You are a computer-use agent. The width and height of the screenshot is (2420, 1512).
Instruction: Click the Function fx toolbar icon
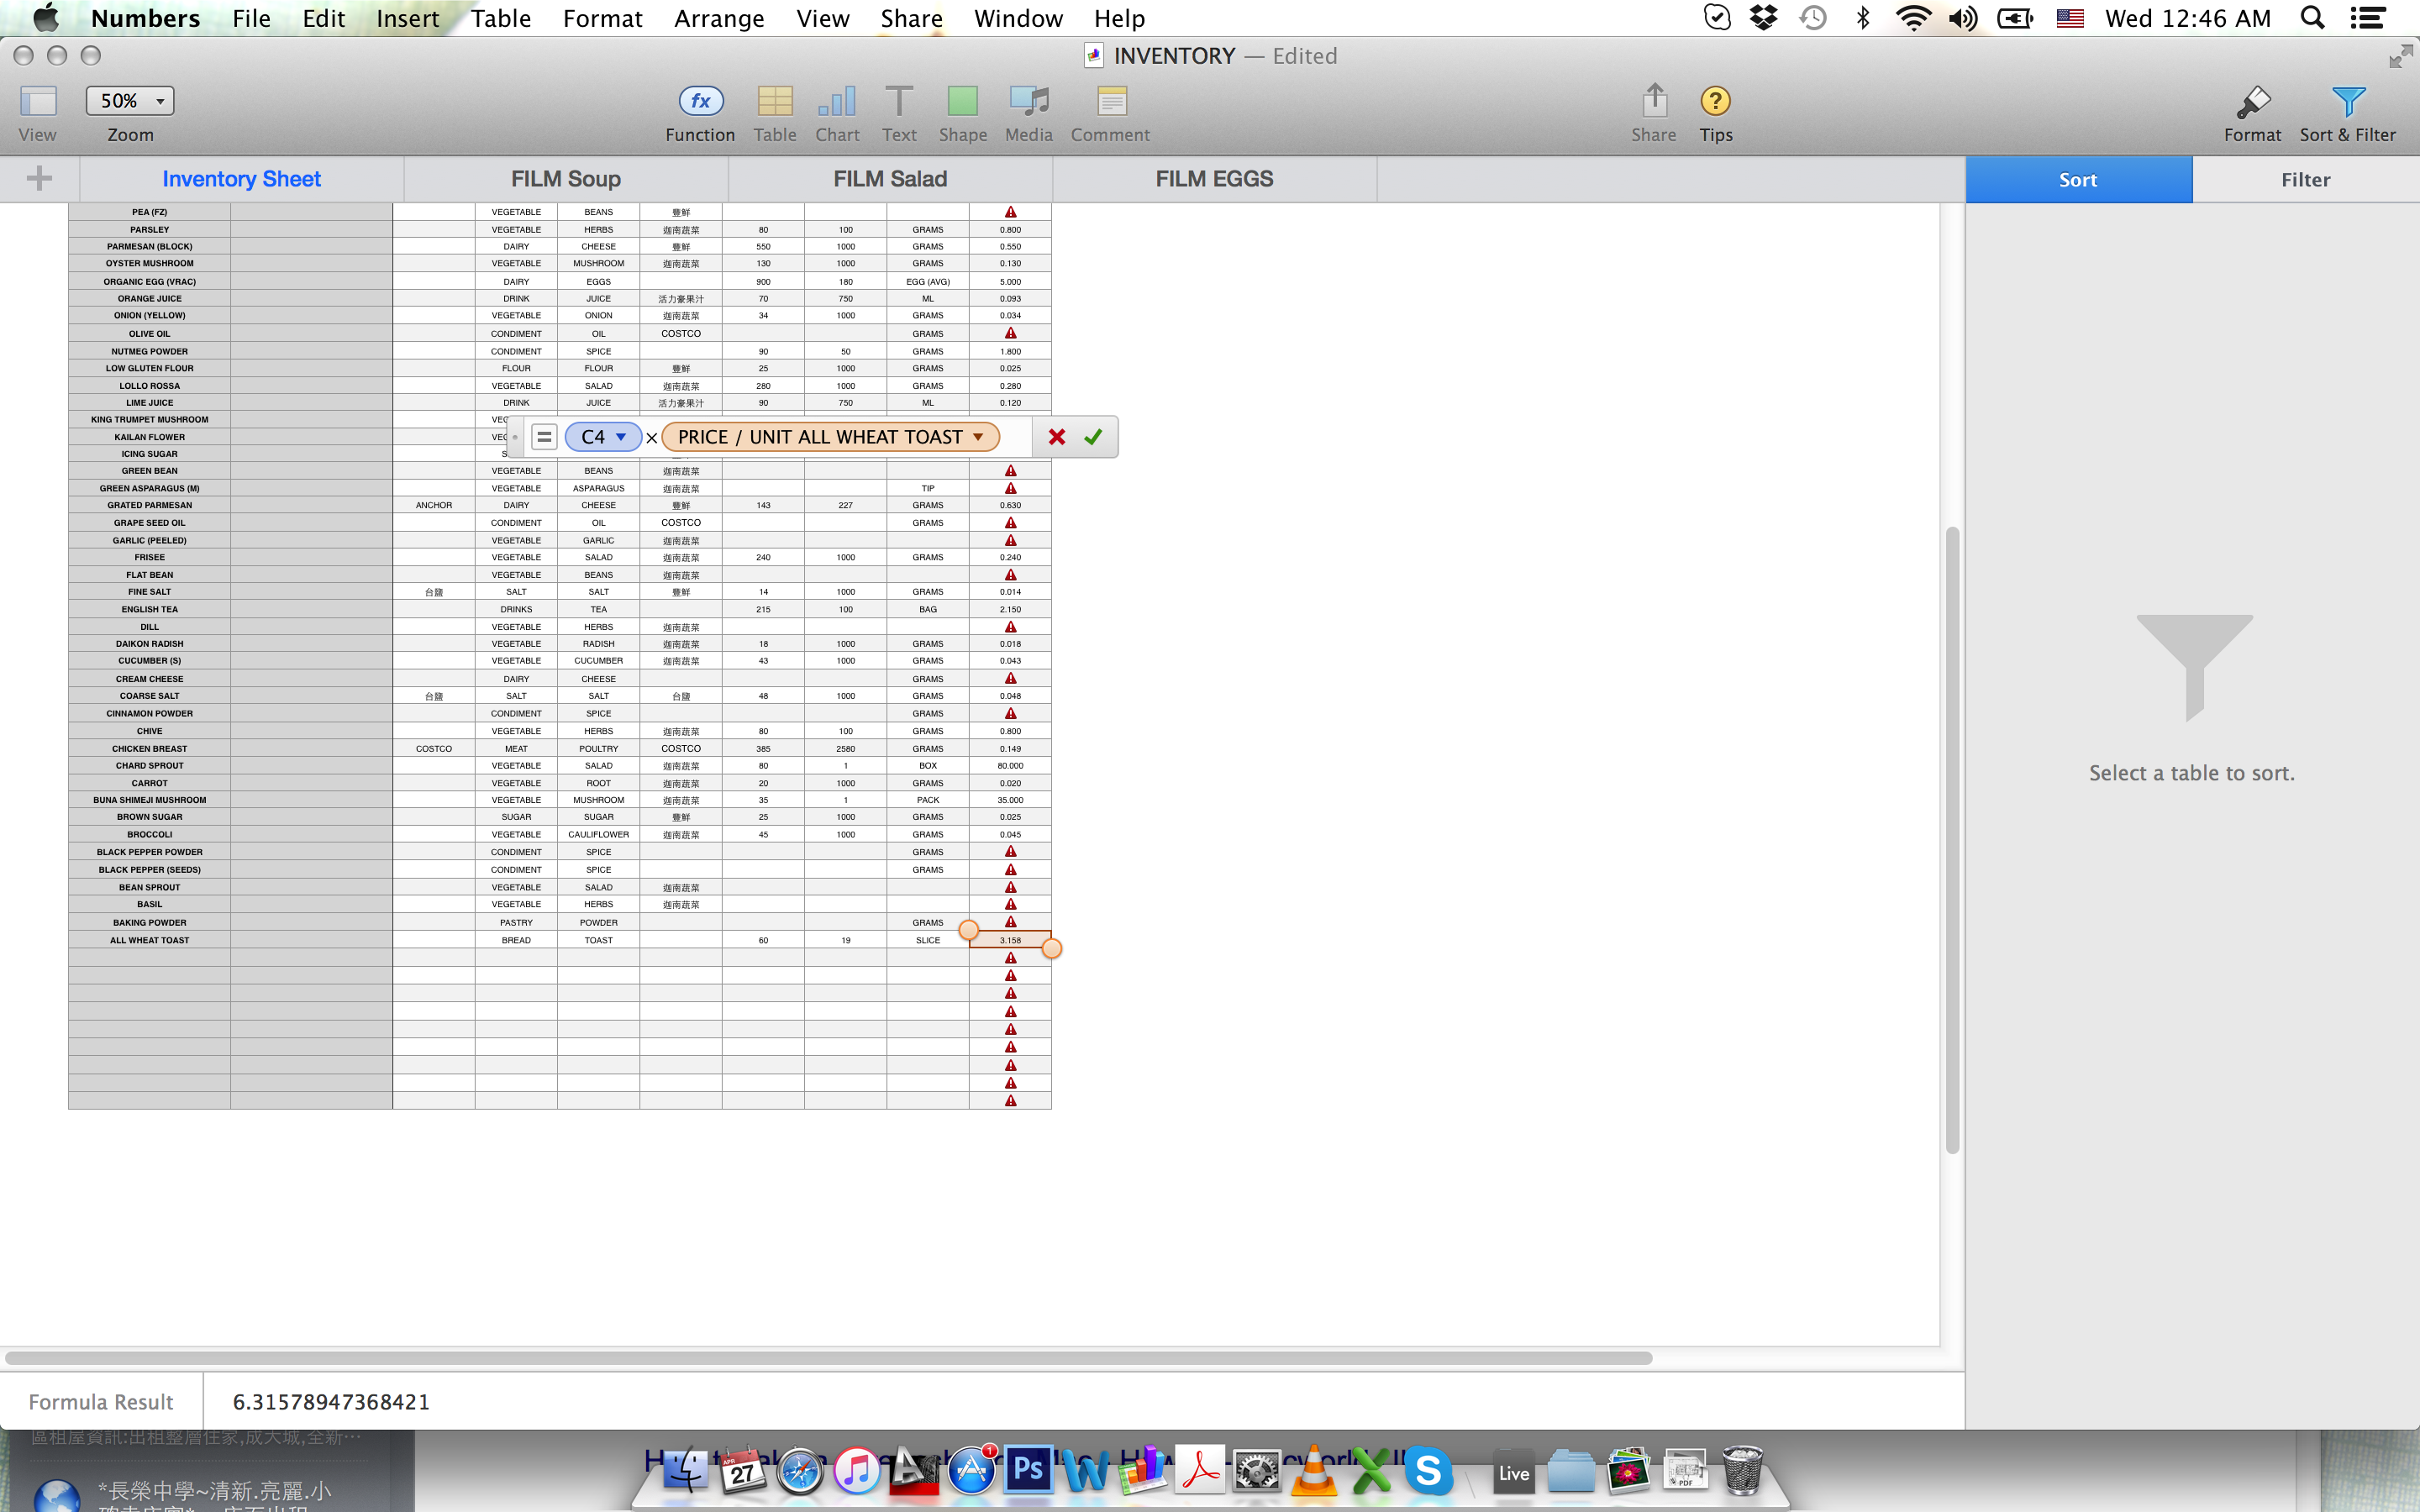(x=700, y=101)
